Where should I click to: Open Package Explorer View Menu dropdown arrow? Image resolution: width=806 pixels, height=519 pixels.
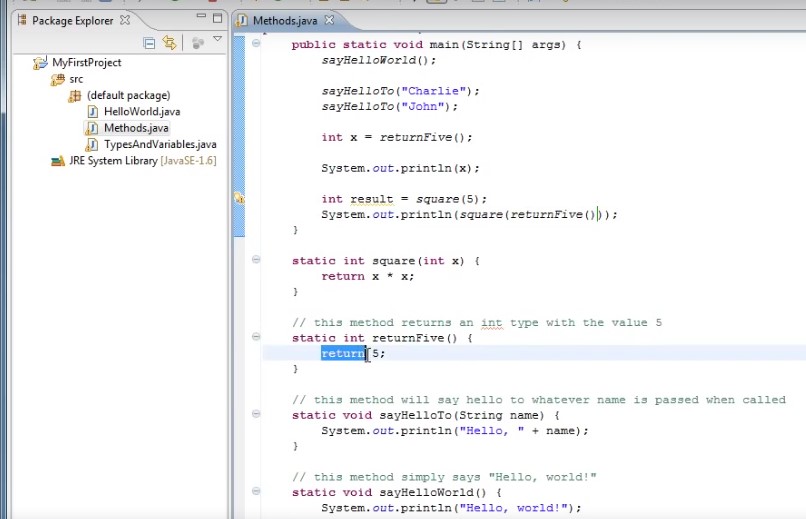click(x=217, y=40)
